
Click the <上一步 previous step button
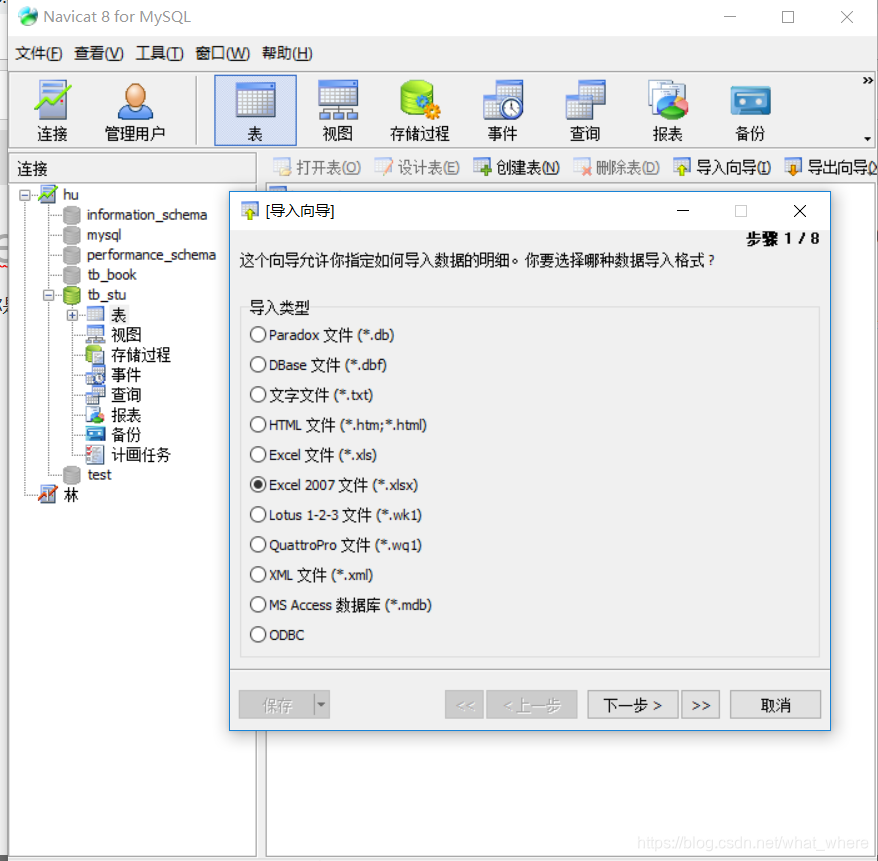click(x=532, y=704)
